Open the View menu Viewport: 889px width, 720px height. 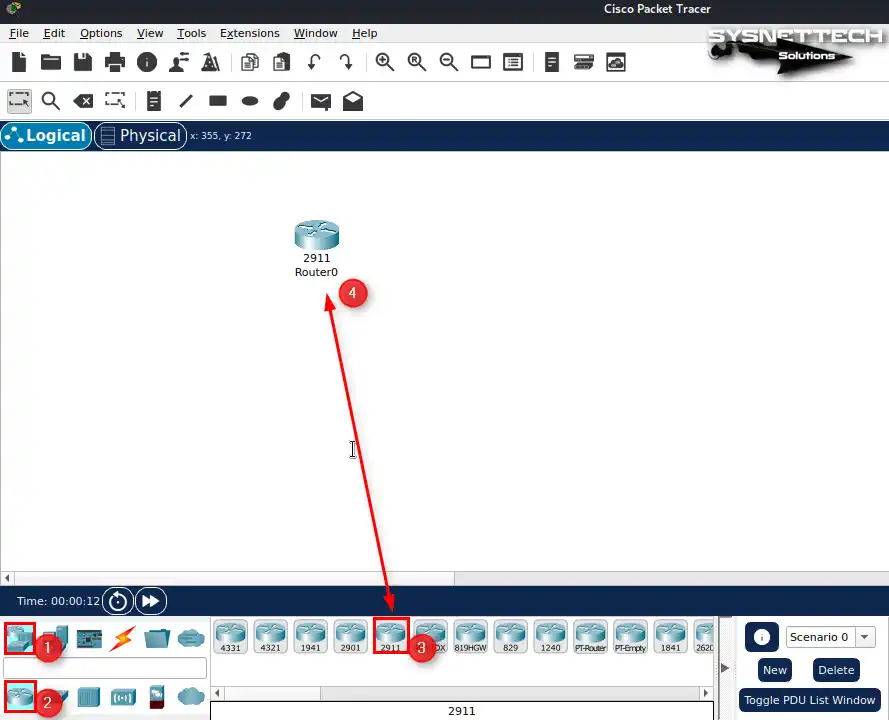[x=150, y=33]
